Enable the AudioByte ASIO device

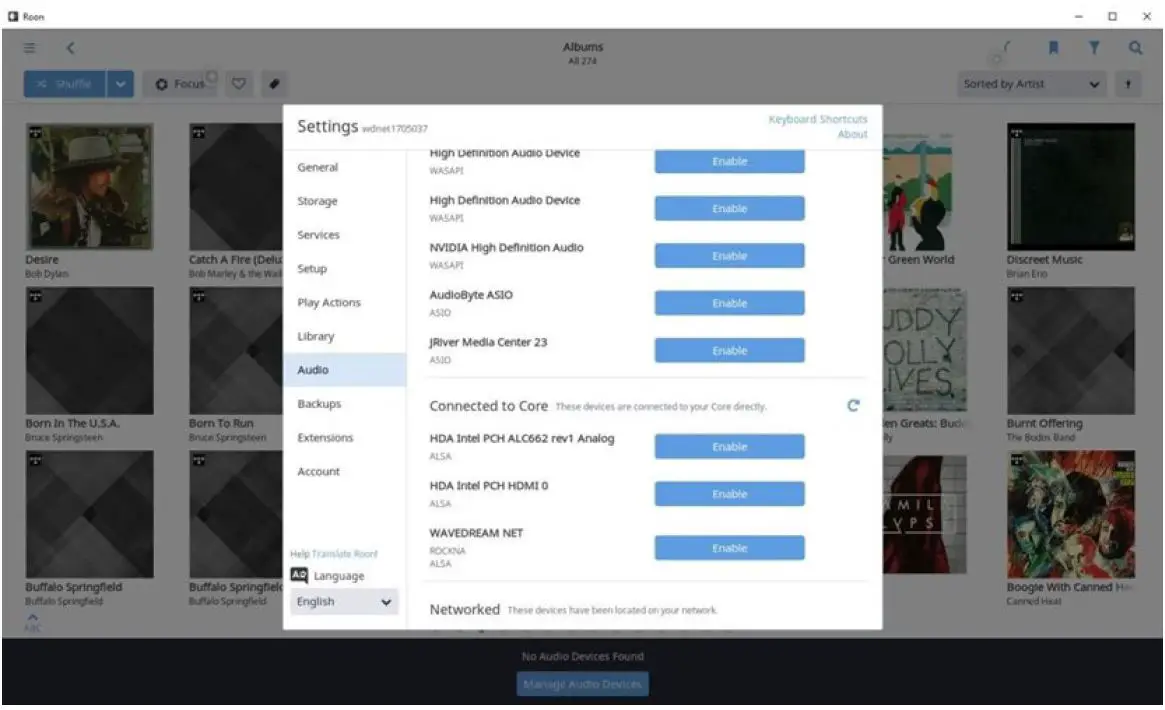729,303
